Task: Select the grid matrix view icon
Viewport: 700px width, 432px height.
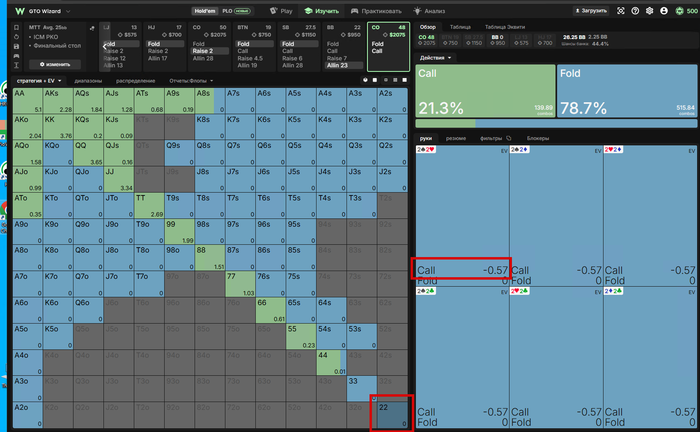Action: [395, 80]
